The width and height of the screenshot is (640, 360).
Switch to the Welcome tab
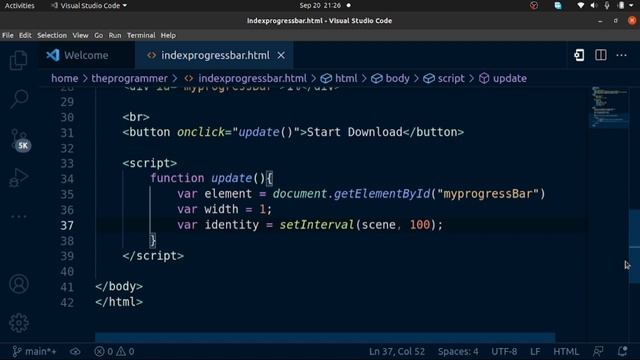(86, 55)
